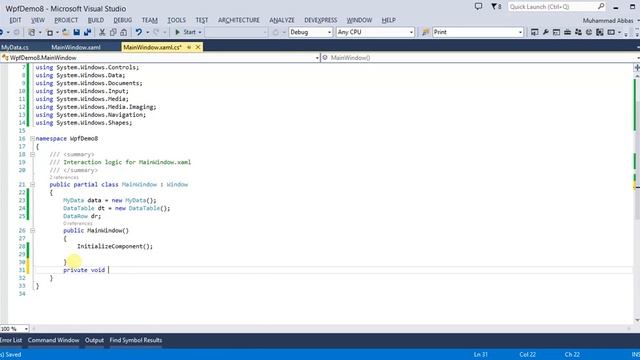Viewport: 640px width, 360px height.
Task: Open the BUILD menu
Action: click(x=96, y=20)
